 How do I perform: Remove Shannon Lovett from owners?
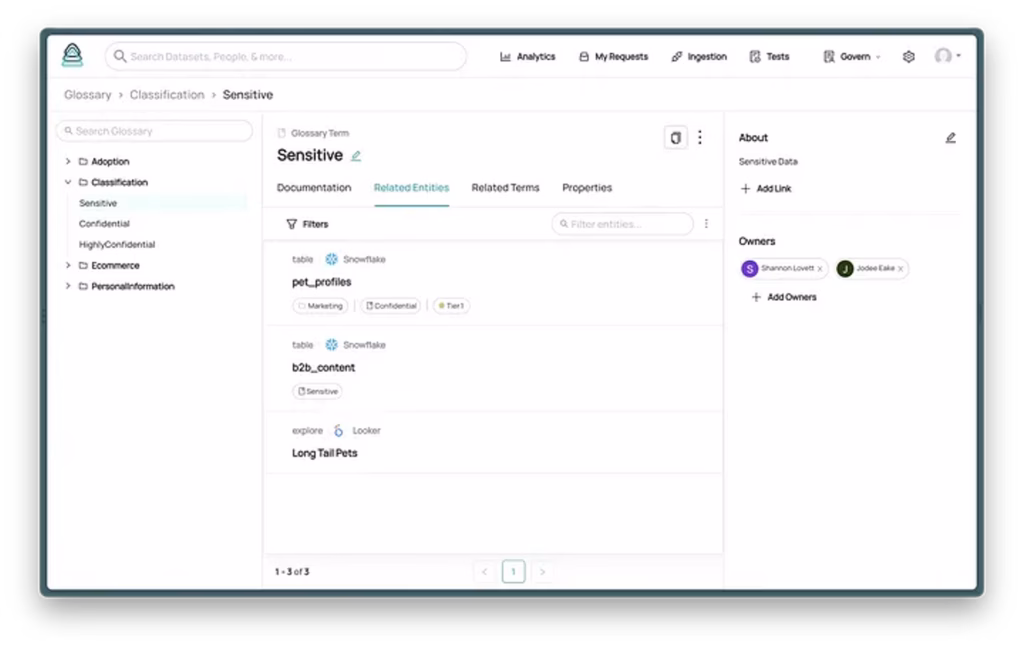click(820, 269)
